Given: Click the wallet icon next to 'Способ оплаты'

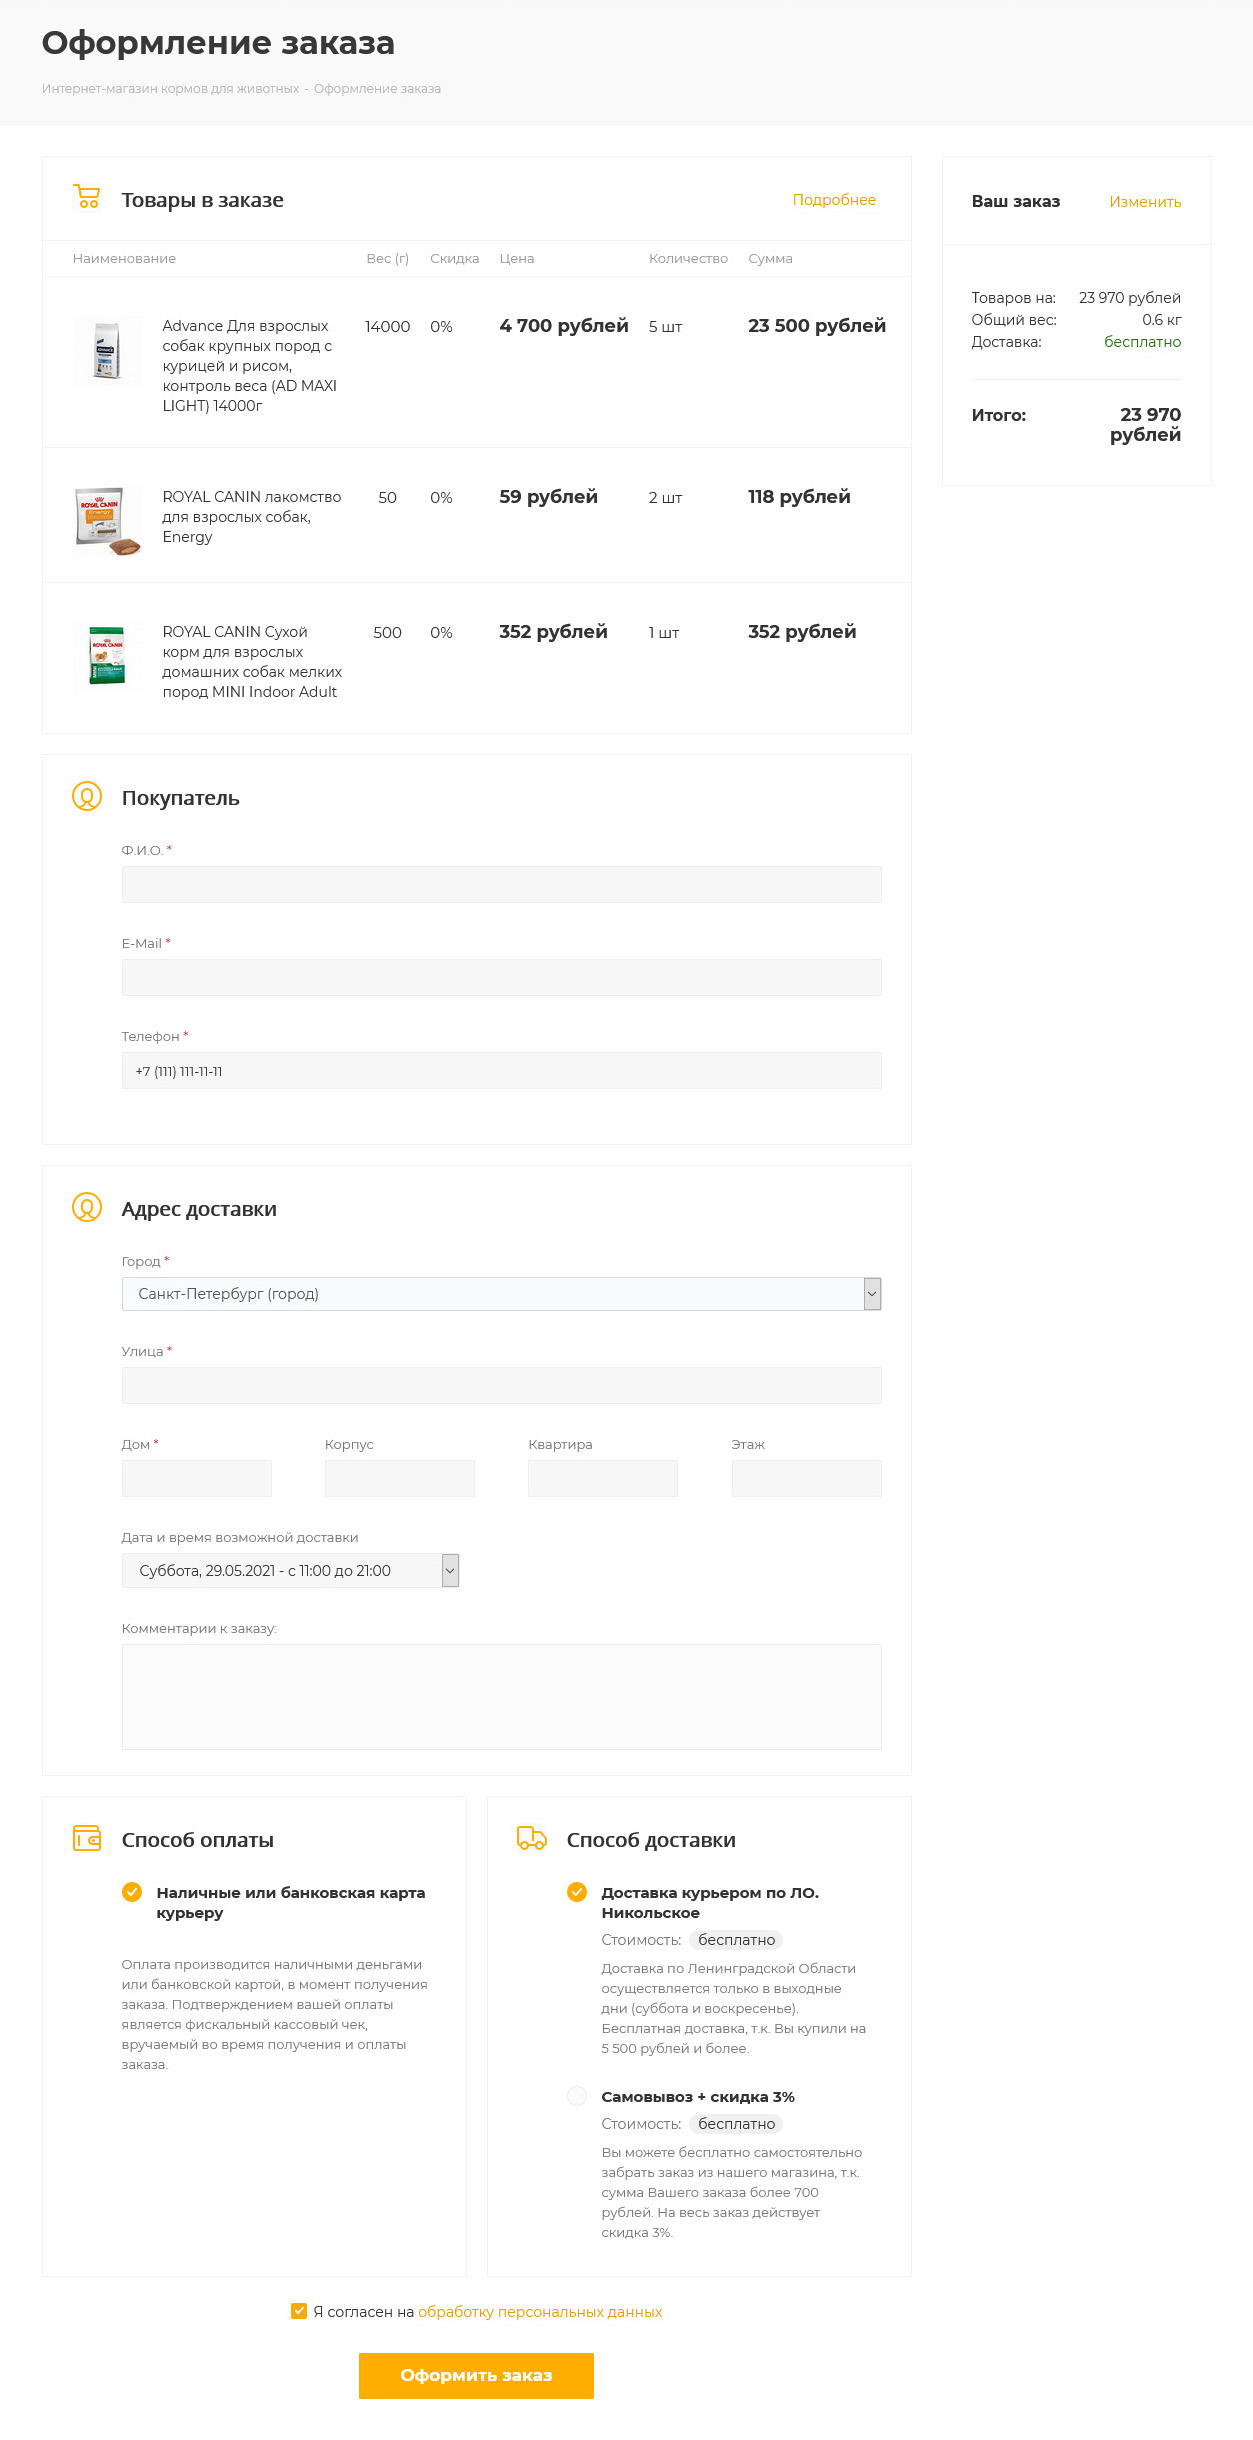Looking at the screenshot, I should coord(87,1838).
